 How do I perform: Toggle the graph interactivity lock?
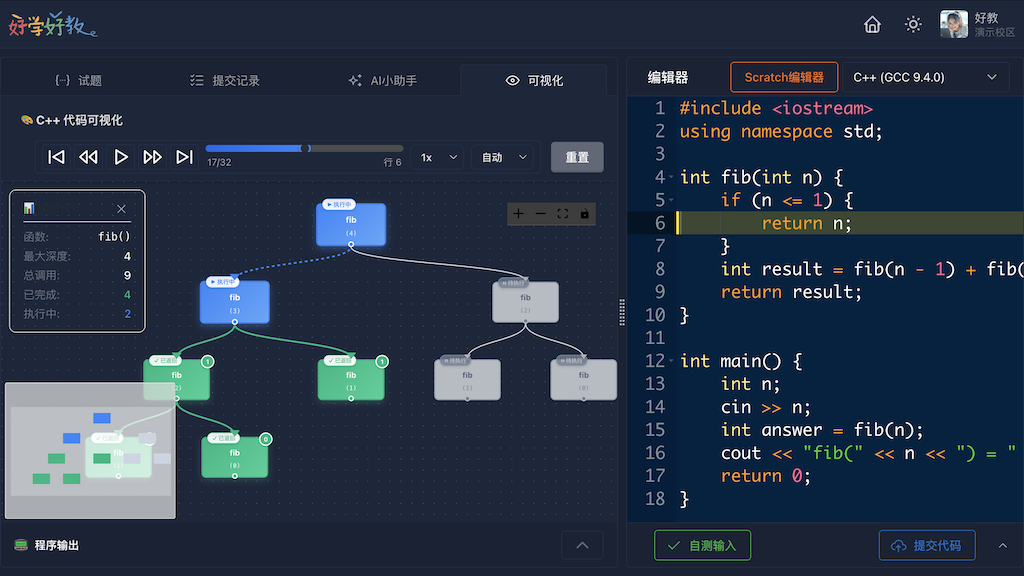(585, 214)
